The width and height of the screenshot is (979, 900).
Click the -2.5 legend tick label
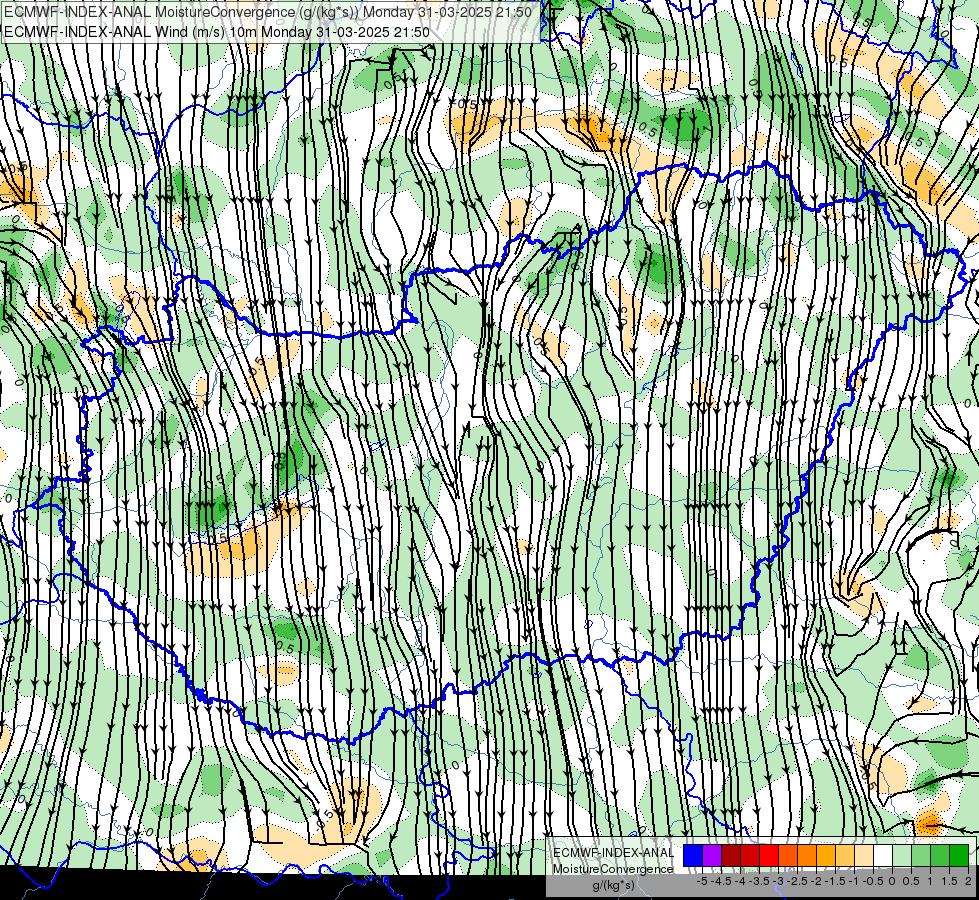coord(797,881)
